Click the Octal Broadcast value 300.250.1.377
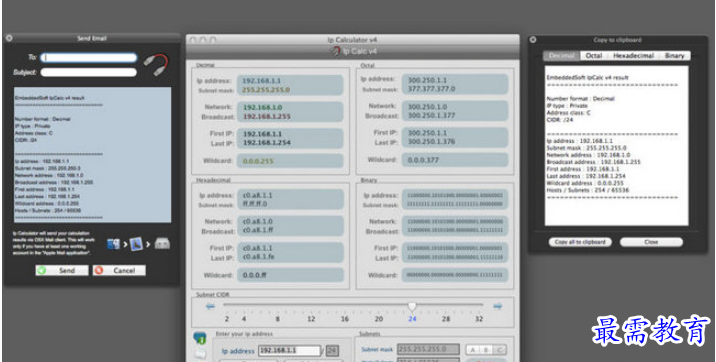Screen dimensions: 716x362 [432, 115]
